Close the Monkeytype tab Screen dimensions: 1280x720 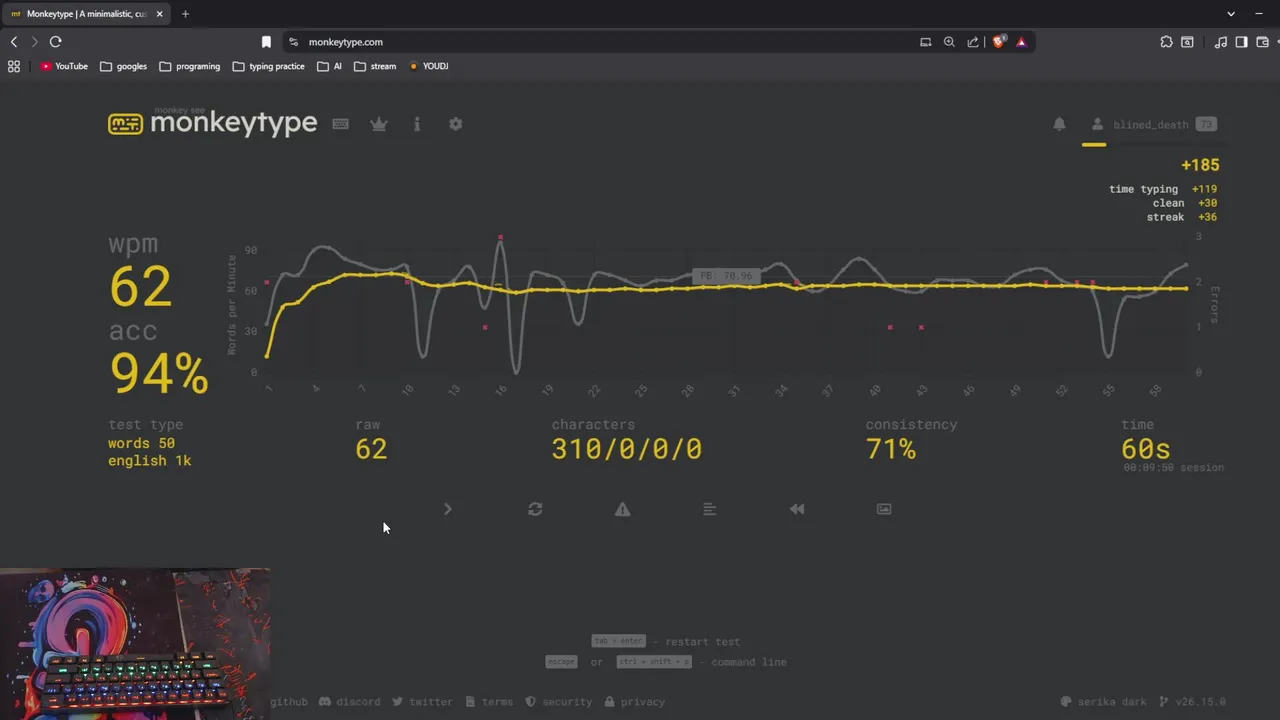[x=159, y=14]
